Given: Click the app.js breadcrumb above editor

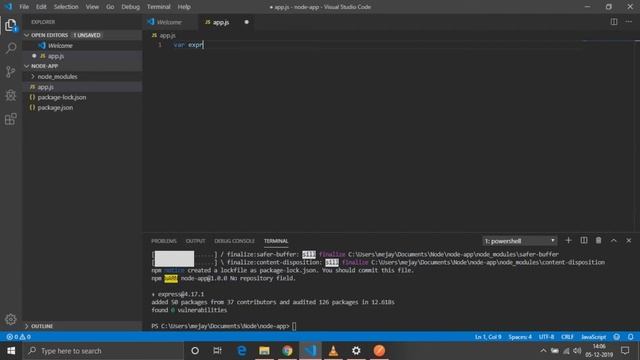Looking at the screenshot, I should (164, 36).
